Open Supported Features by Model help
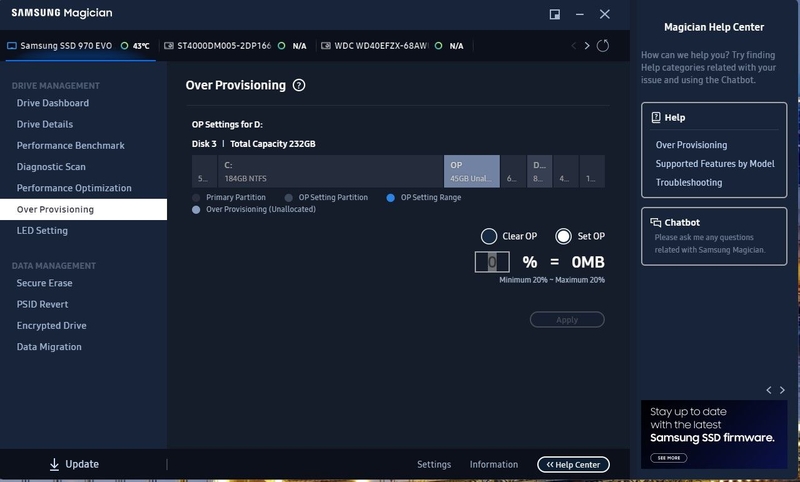This screenshot has height=482, width=800. tap(715, 164)
